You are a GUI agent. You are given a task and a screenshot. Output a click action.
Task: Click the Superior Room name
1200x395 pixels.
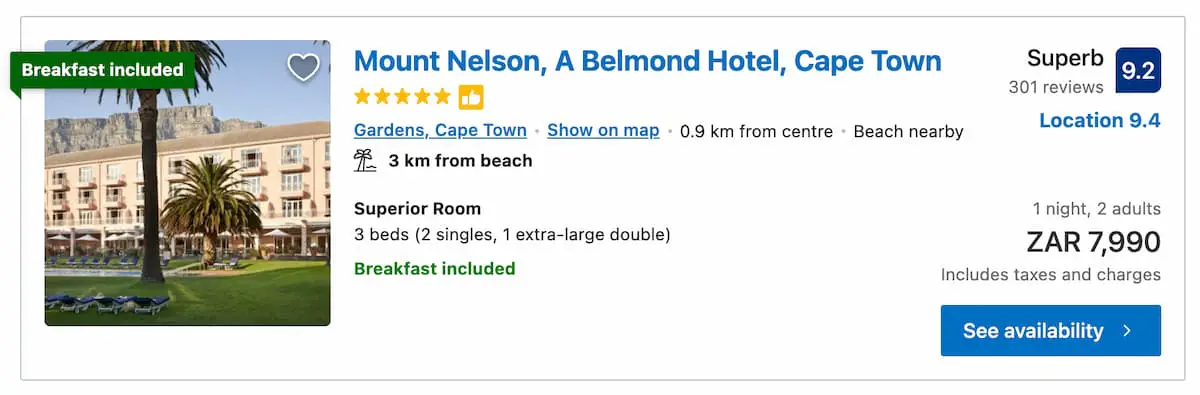417,209
